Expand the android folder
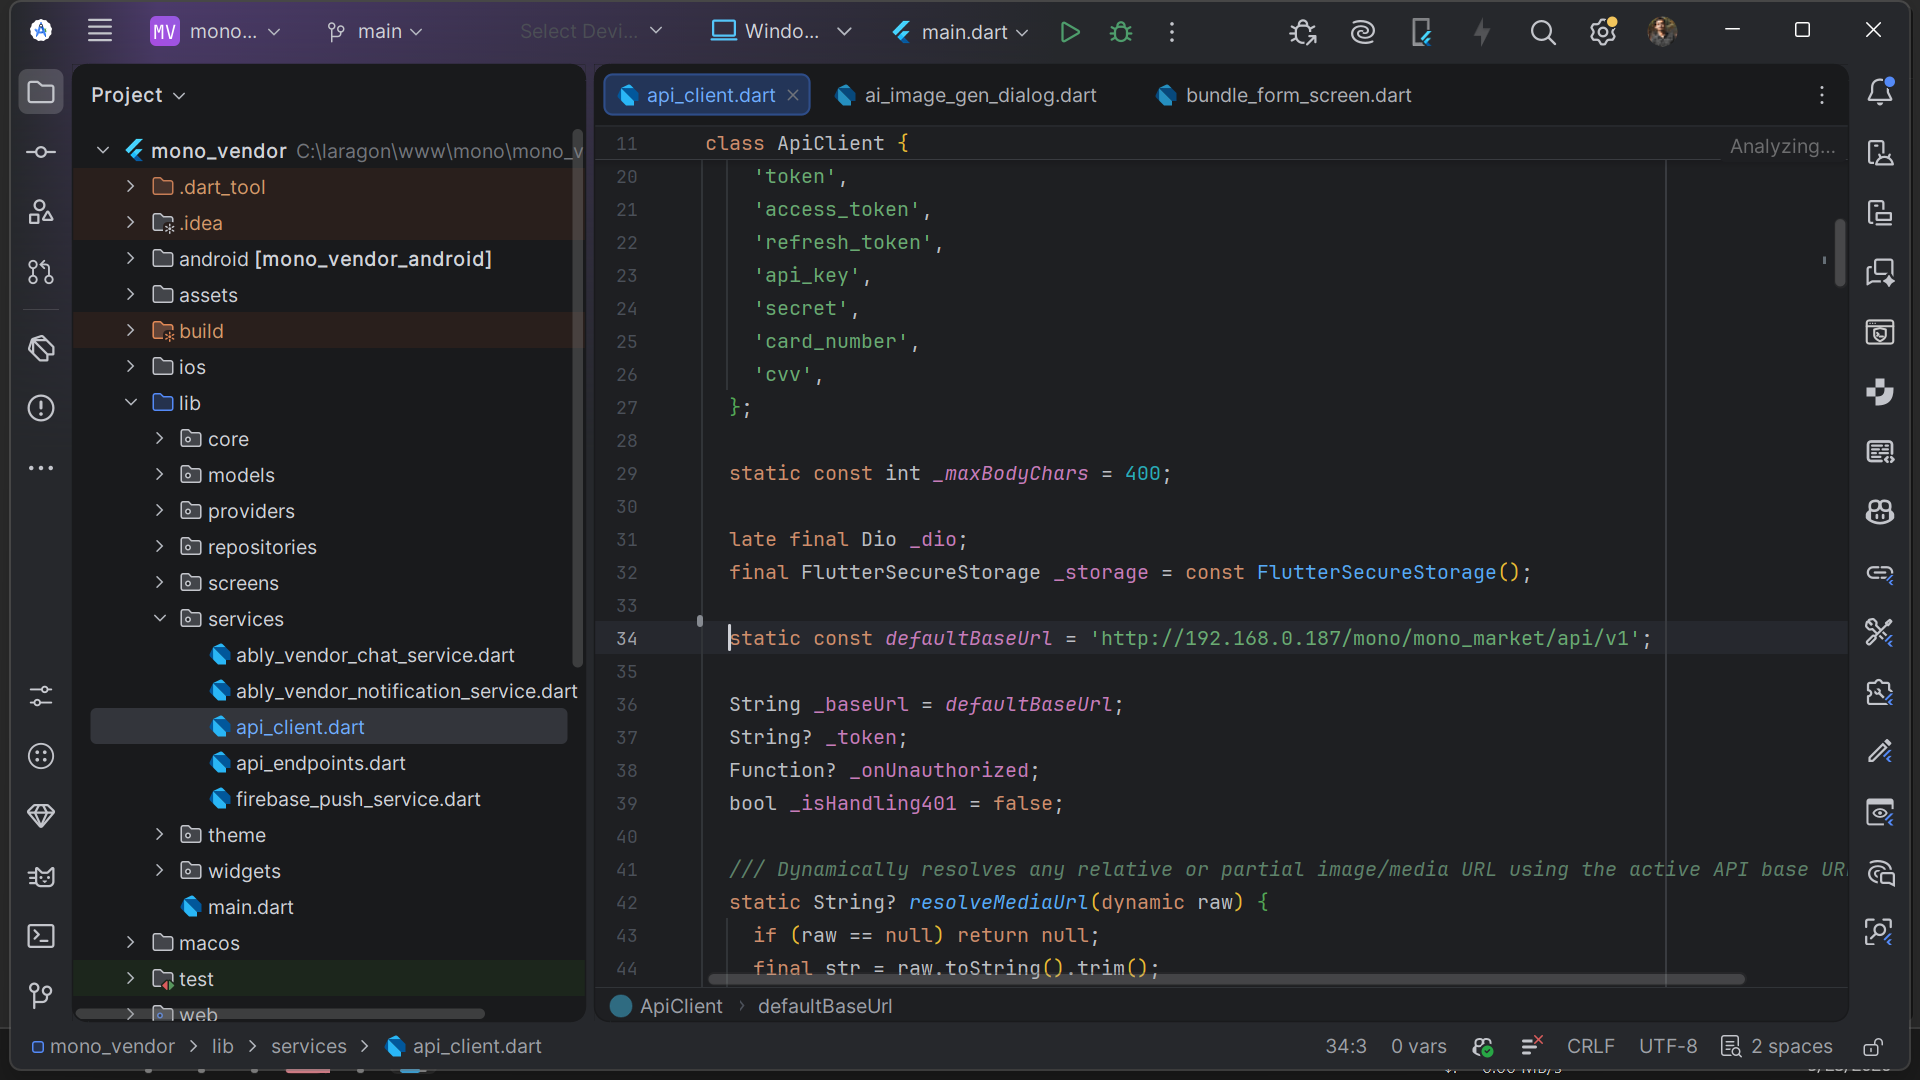 click(131, 259)
